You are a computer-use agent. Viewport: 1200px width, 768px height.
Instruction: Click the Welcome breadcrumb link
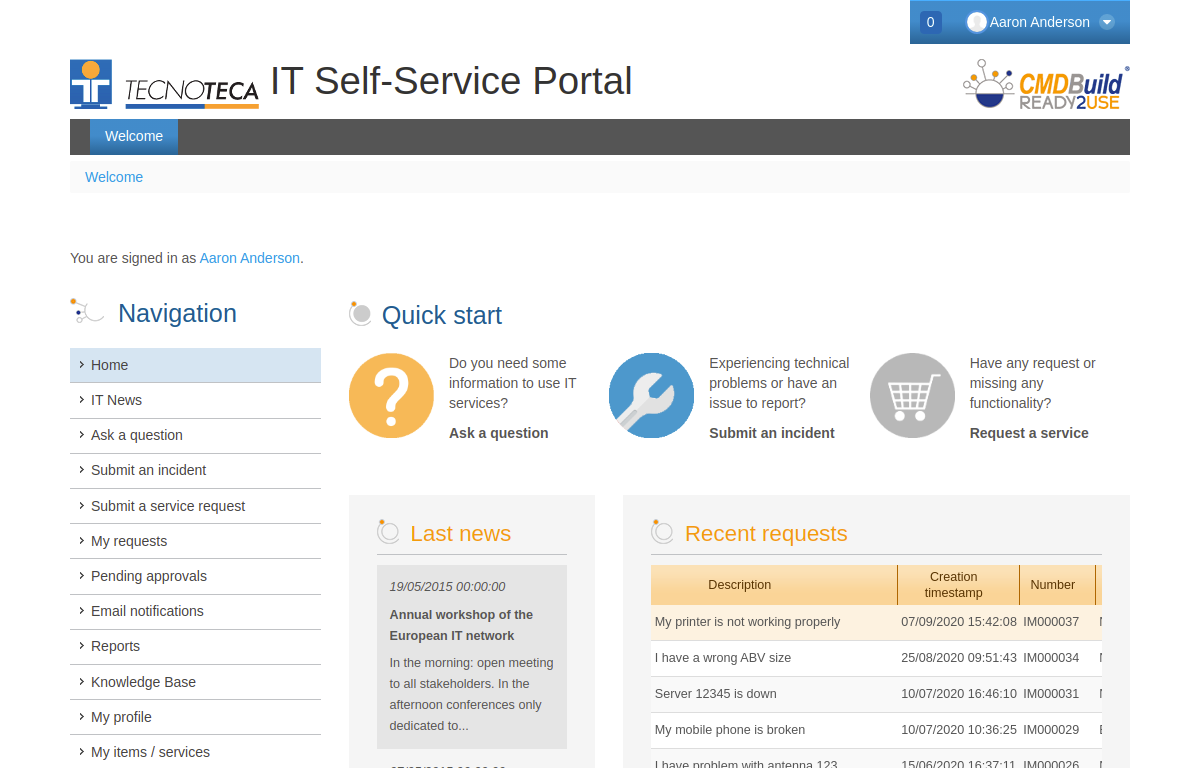114,177
